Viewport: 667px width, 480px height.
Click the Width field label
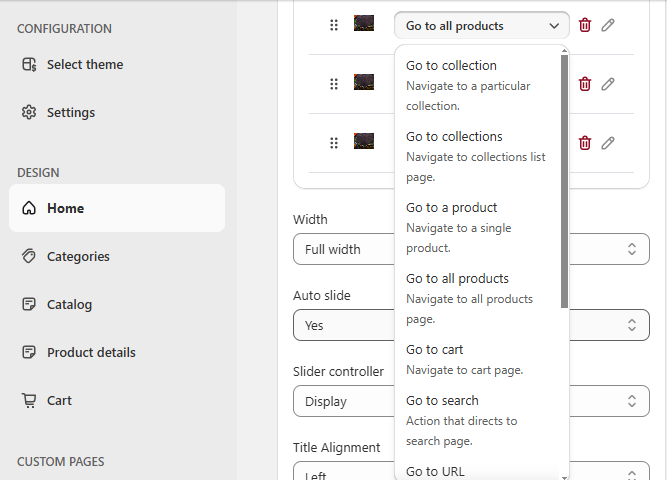click(310, 220)
